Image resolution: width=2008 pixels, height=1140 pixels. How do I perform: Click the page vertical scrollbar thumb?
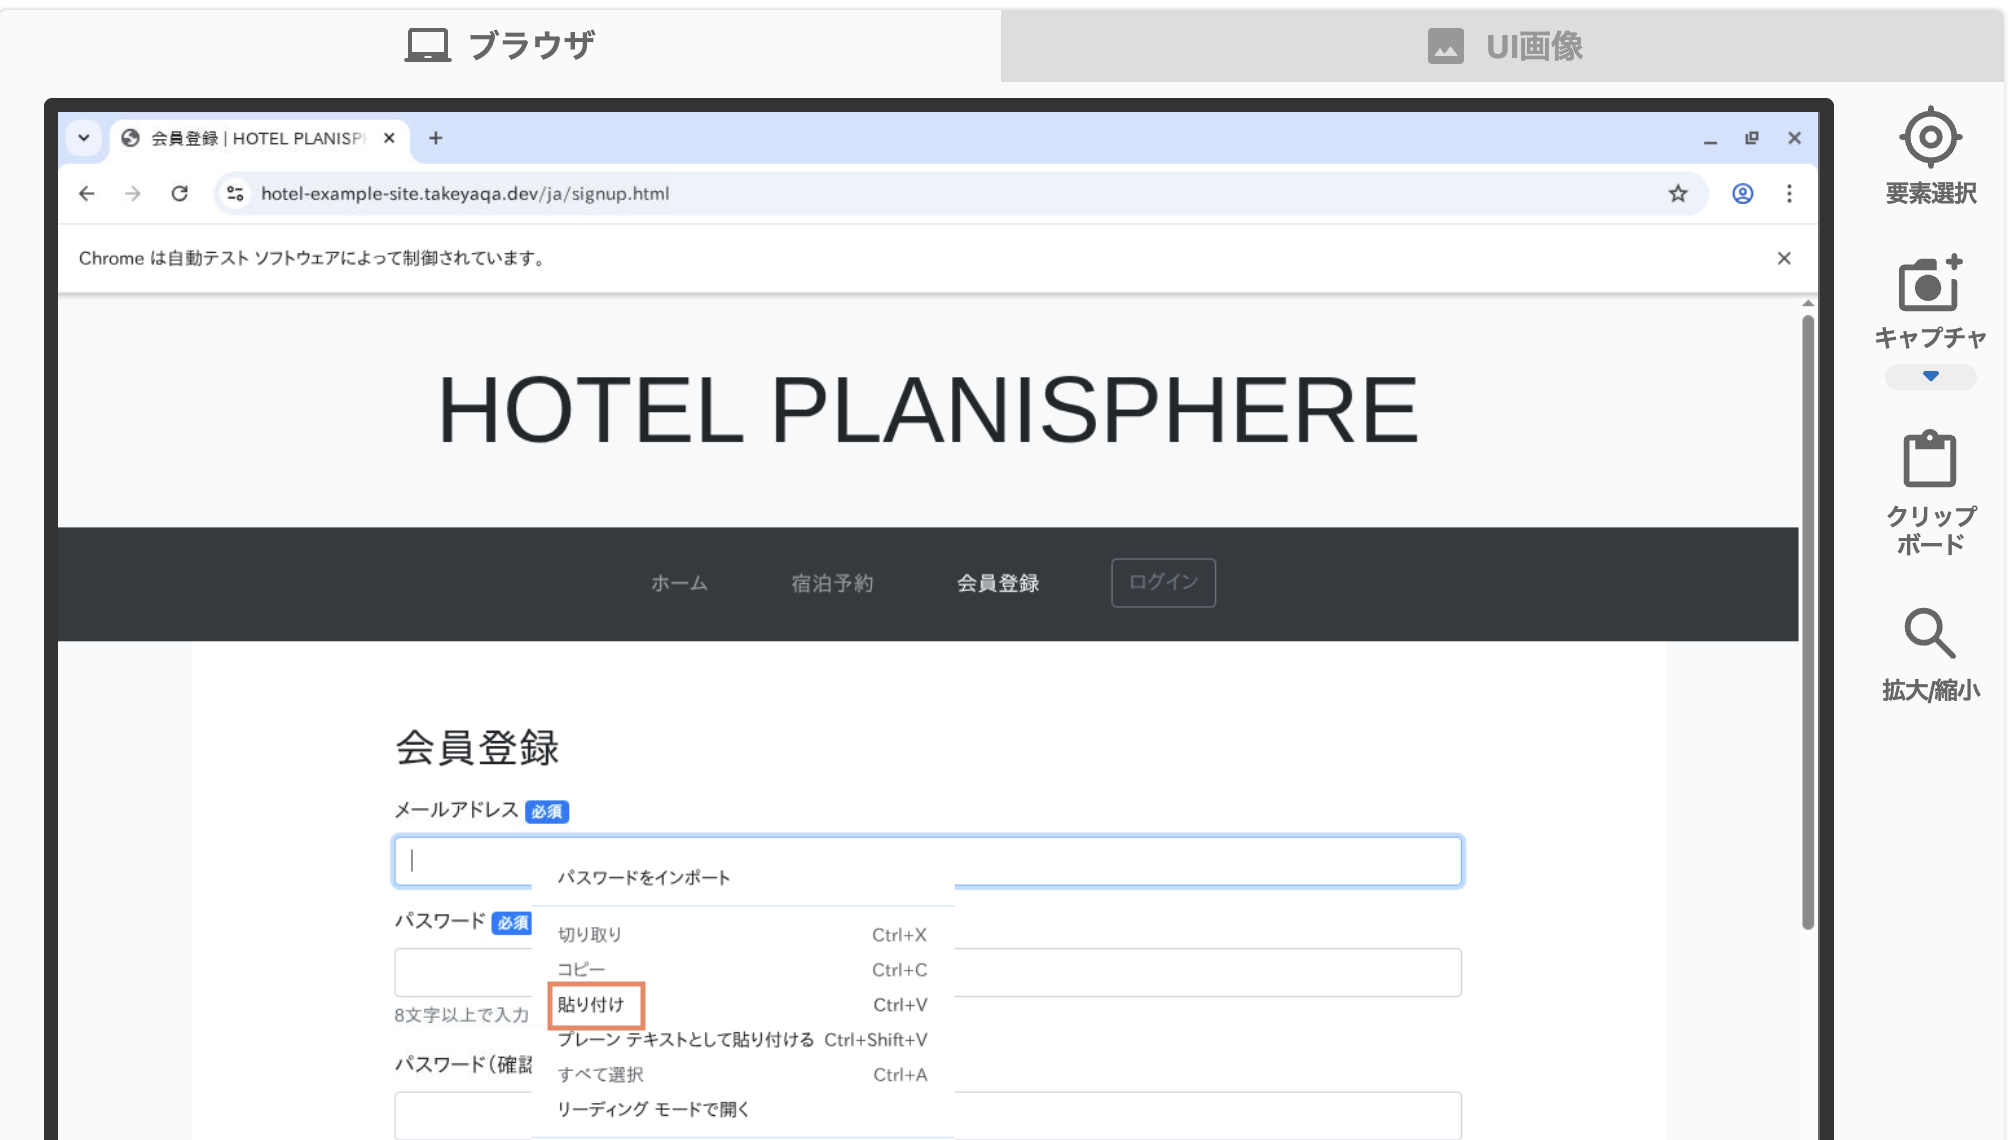[x=1808, y=622]
